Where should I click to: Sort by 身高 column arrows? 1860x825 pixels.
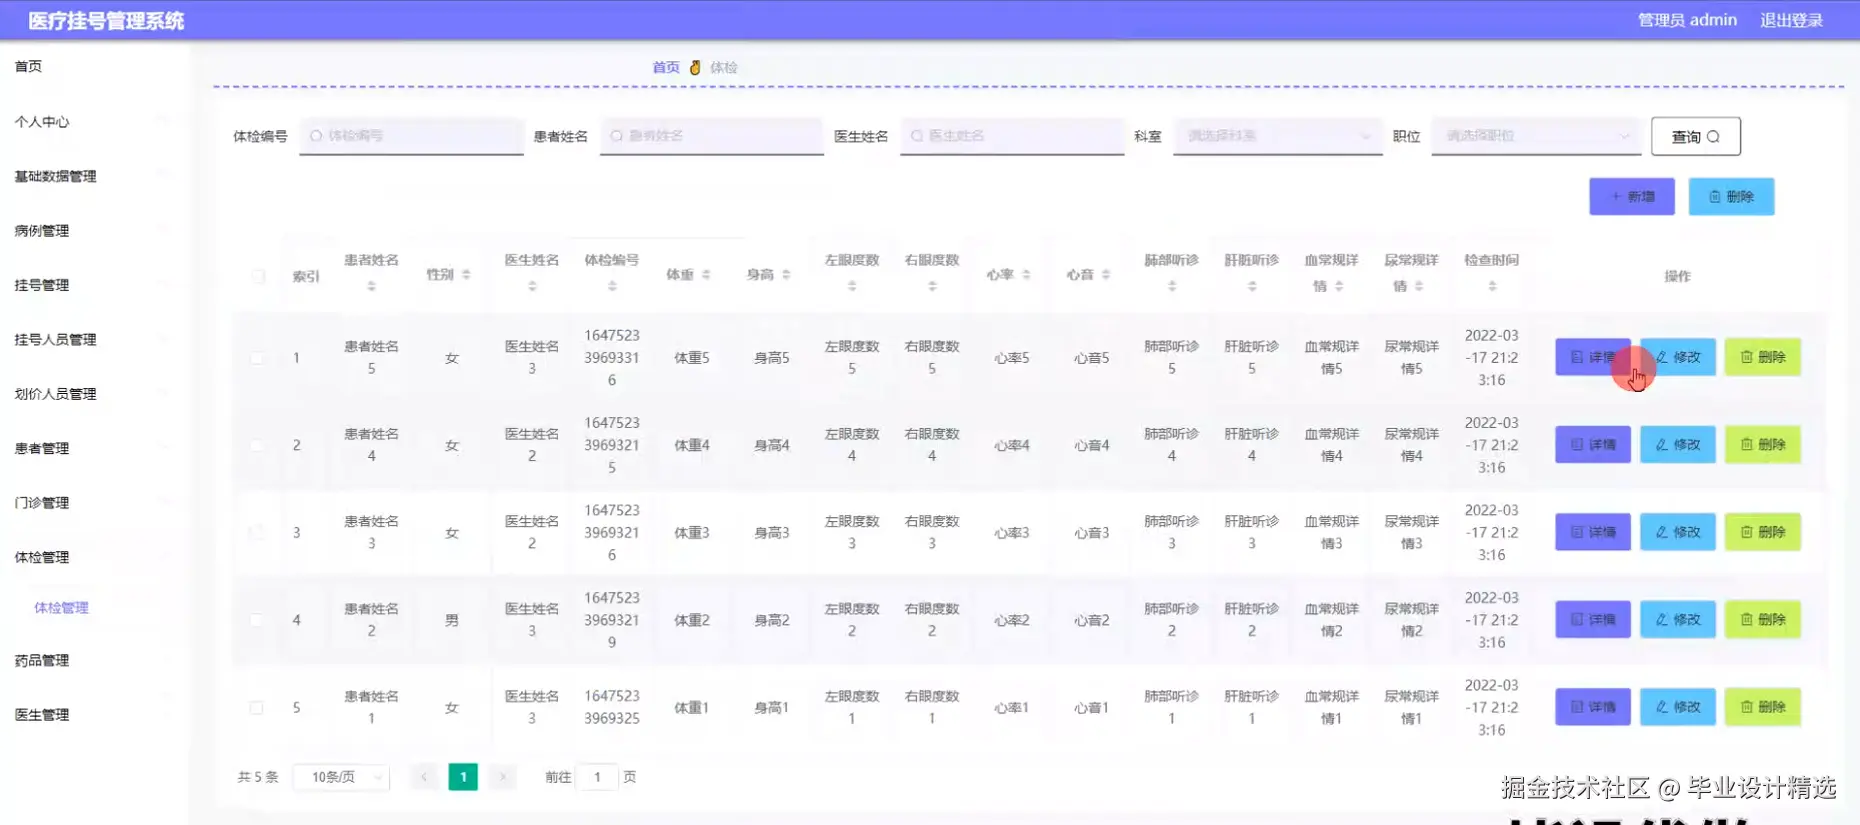(786, 274)
